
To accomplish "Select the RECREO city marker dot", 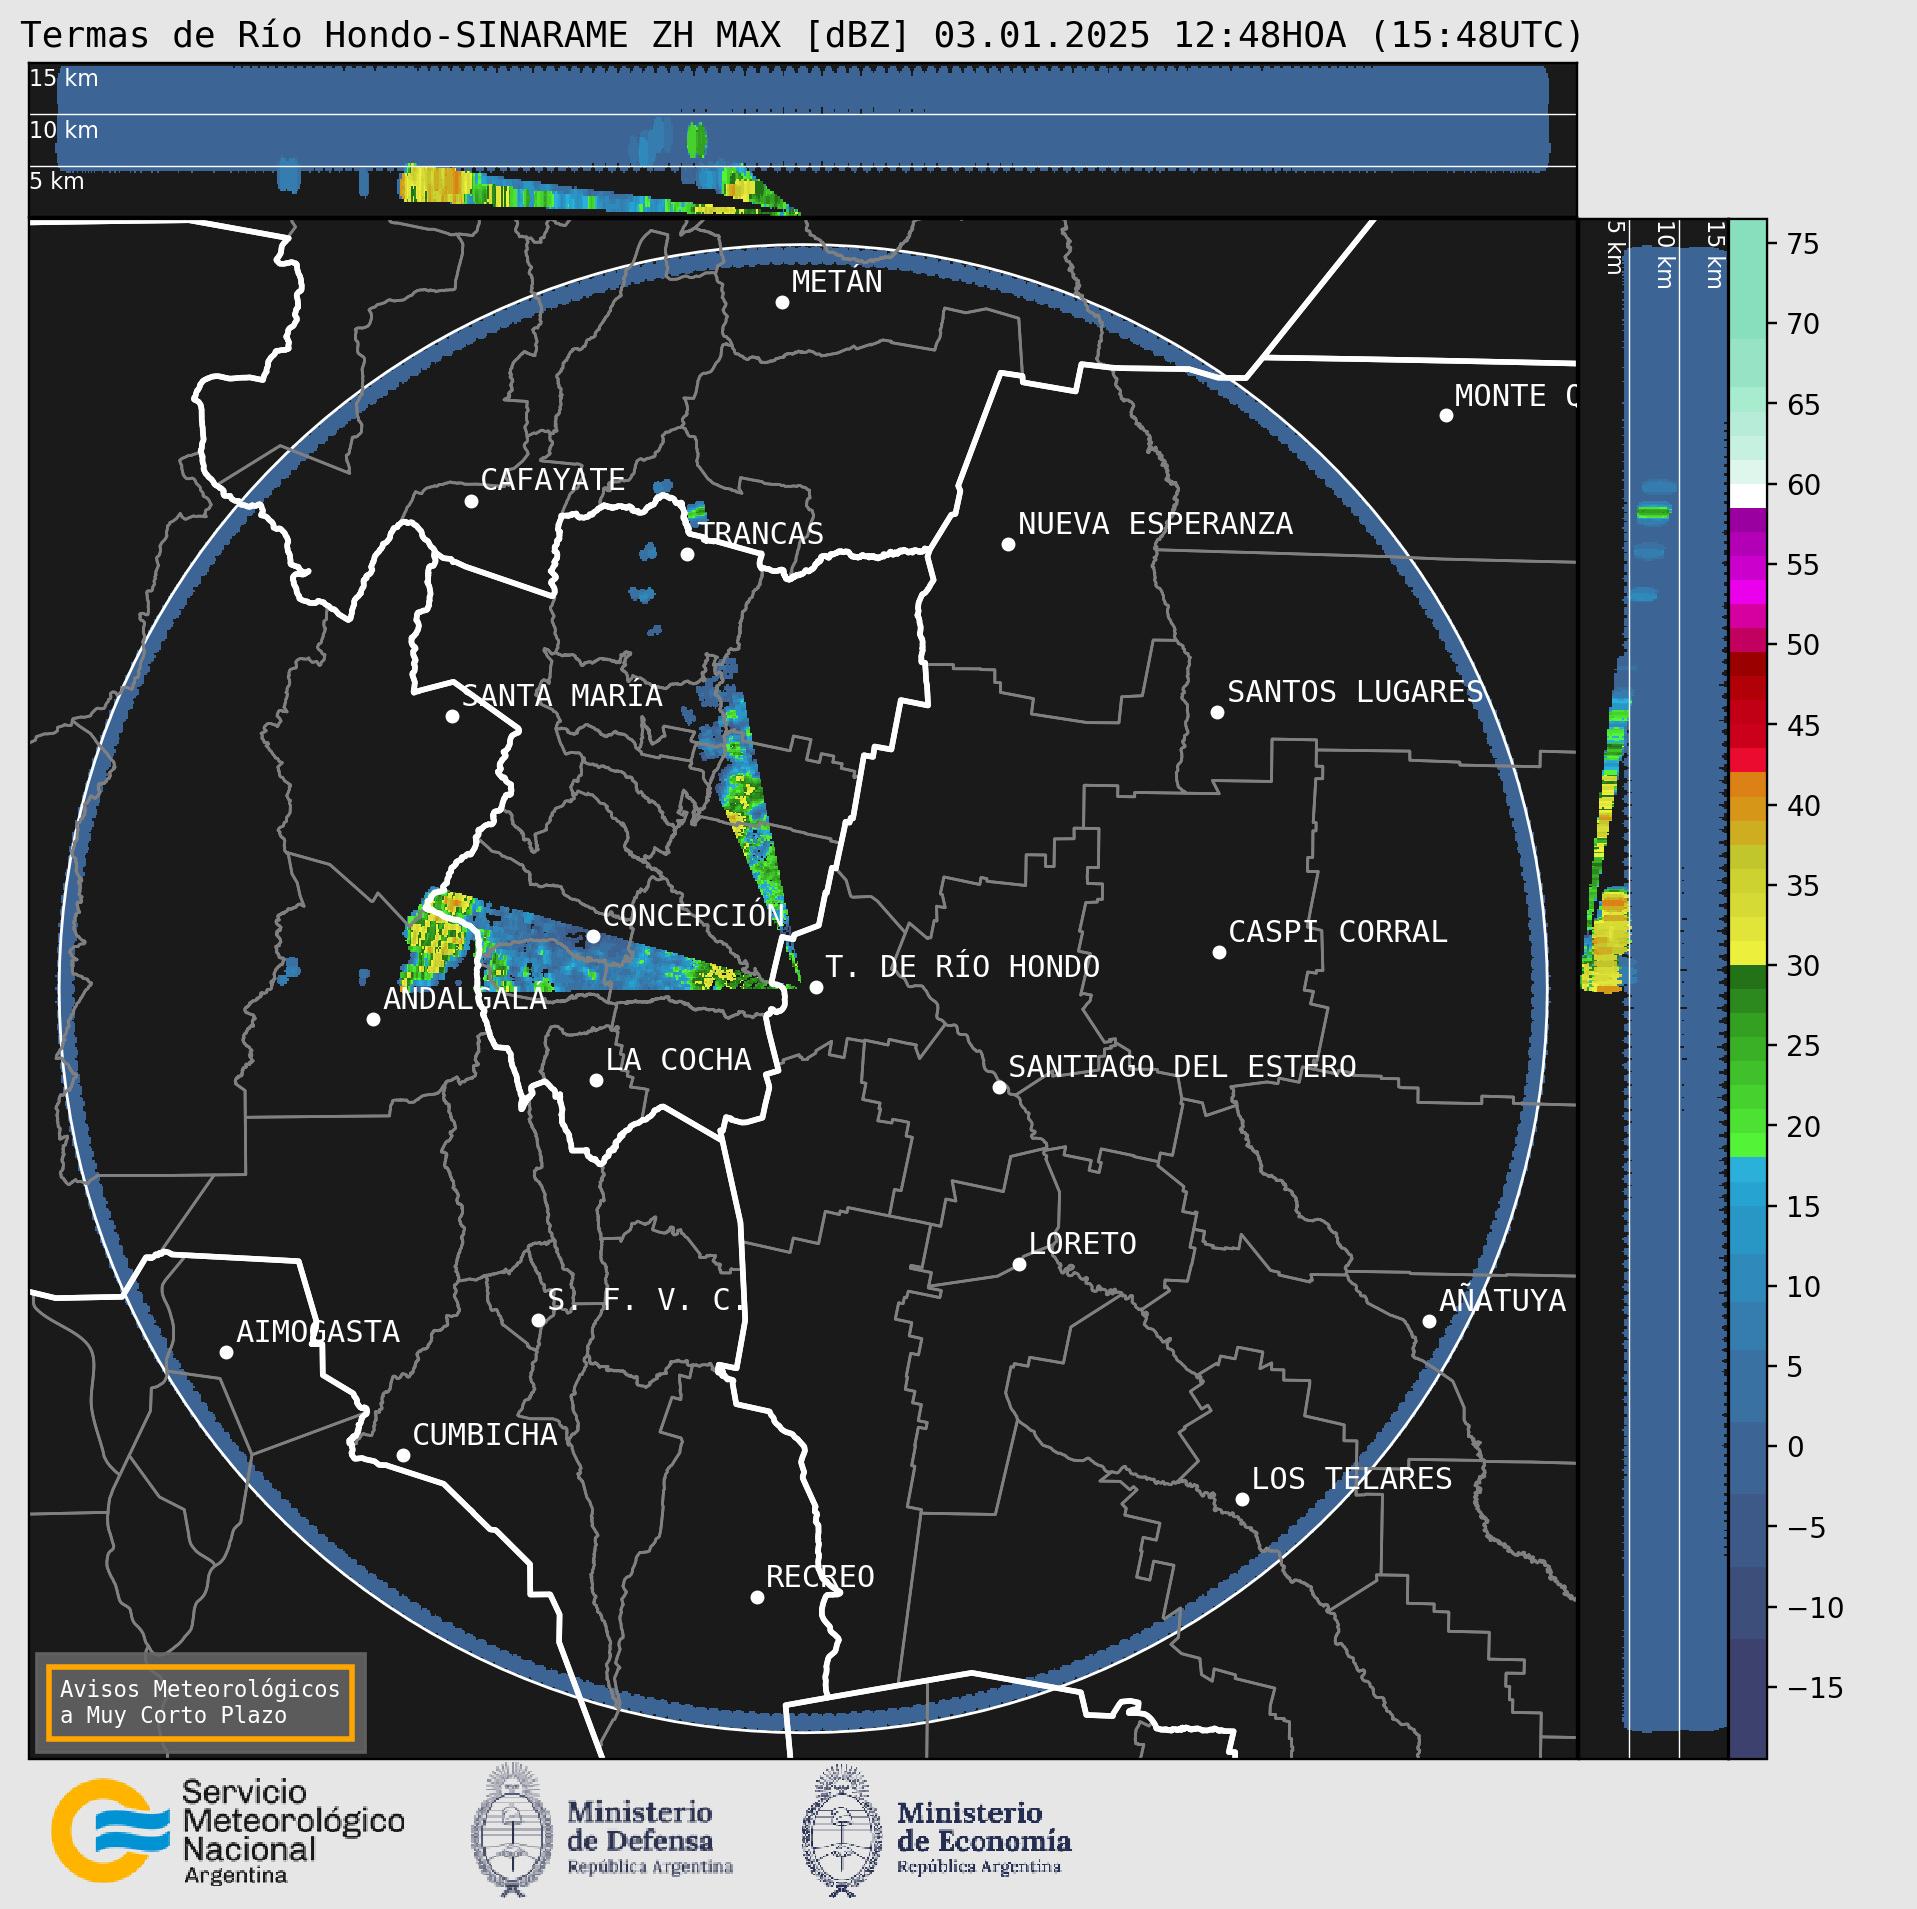I will 757,1597.
